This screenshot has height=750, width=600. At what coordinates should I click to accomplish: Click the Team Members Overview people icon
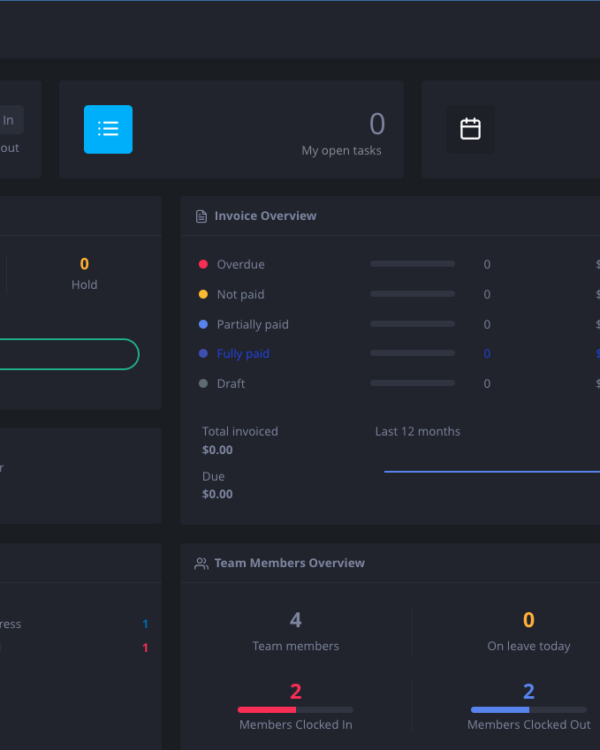click(x=201, y=564)
